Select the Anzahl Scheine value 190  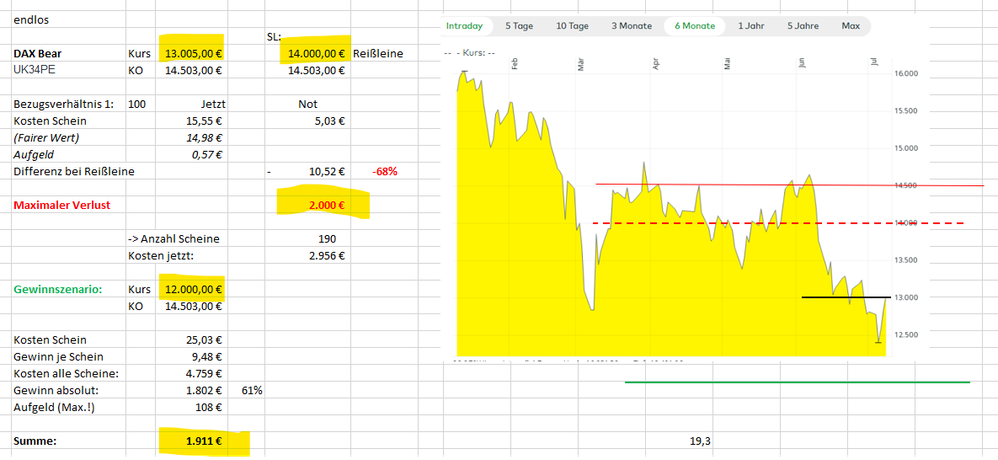(x=325, y=239)
